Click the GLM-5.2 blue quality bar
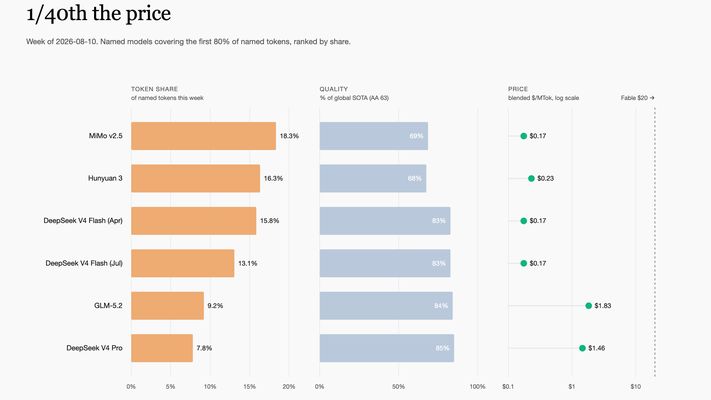Screen dimensions: 711x400 tap(386, 306)
